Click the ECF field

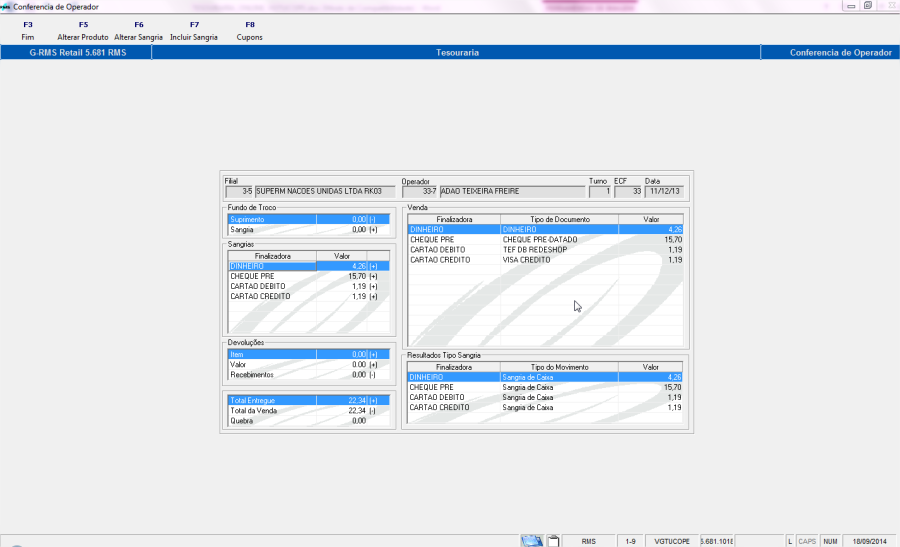click(x=628, y=191)
